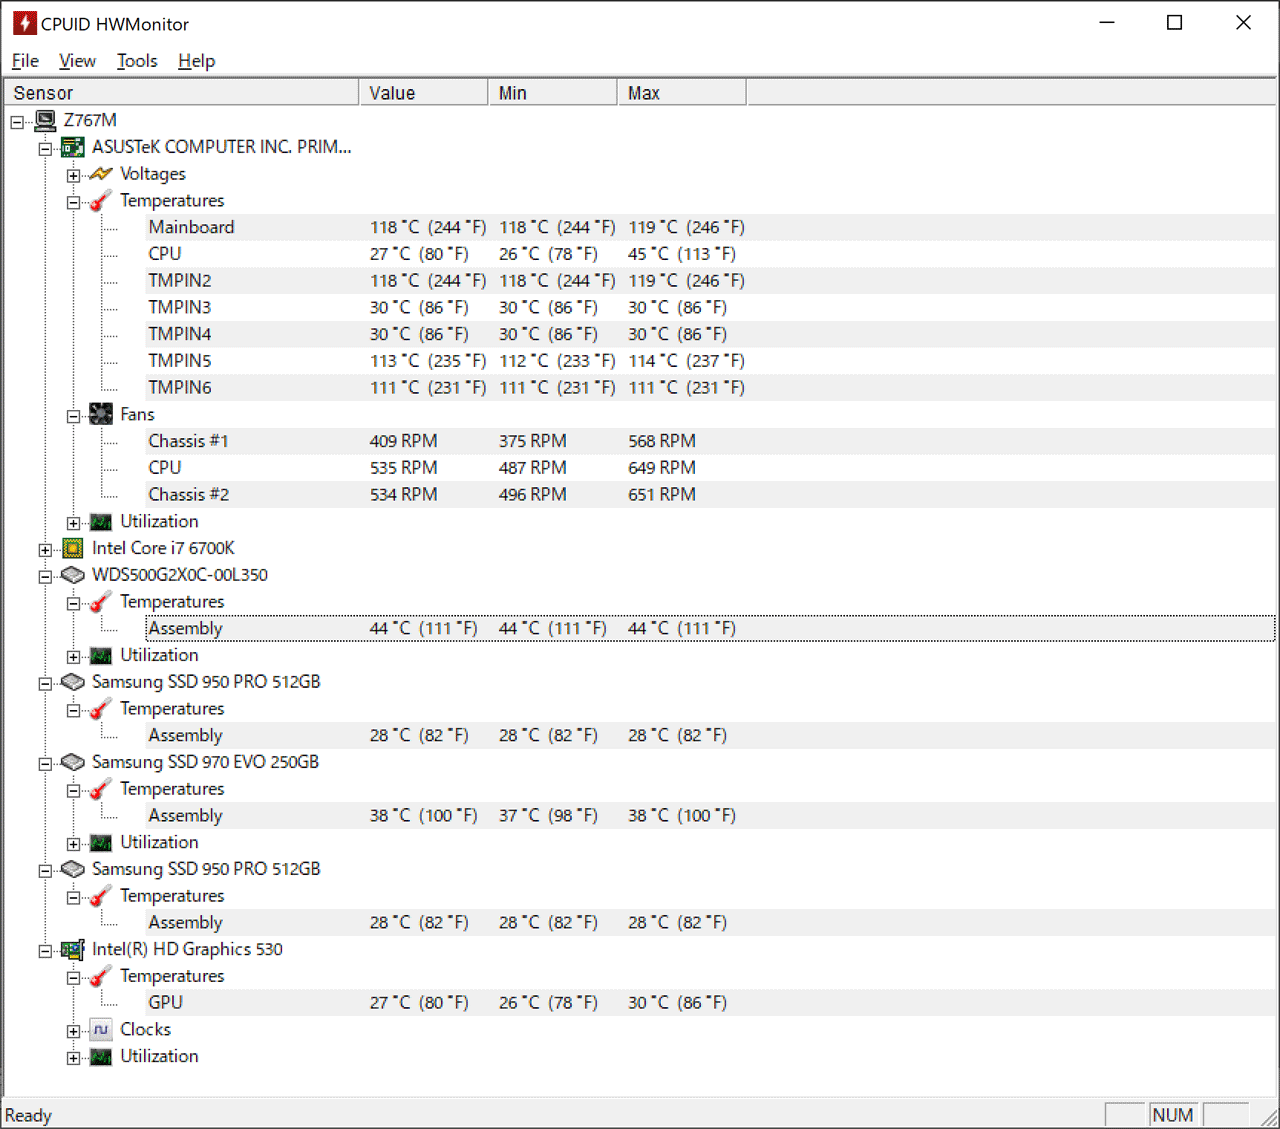Click the CPUID HWMonitor app icon in title bar
This screenshot has height=1129, width=1280.
[24, 23]
